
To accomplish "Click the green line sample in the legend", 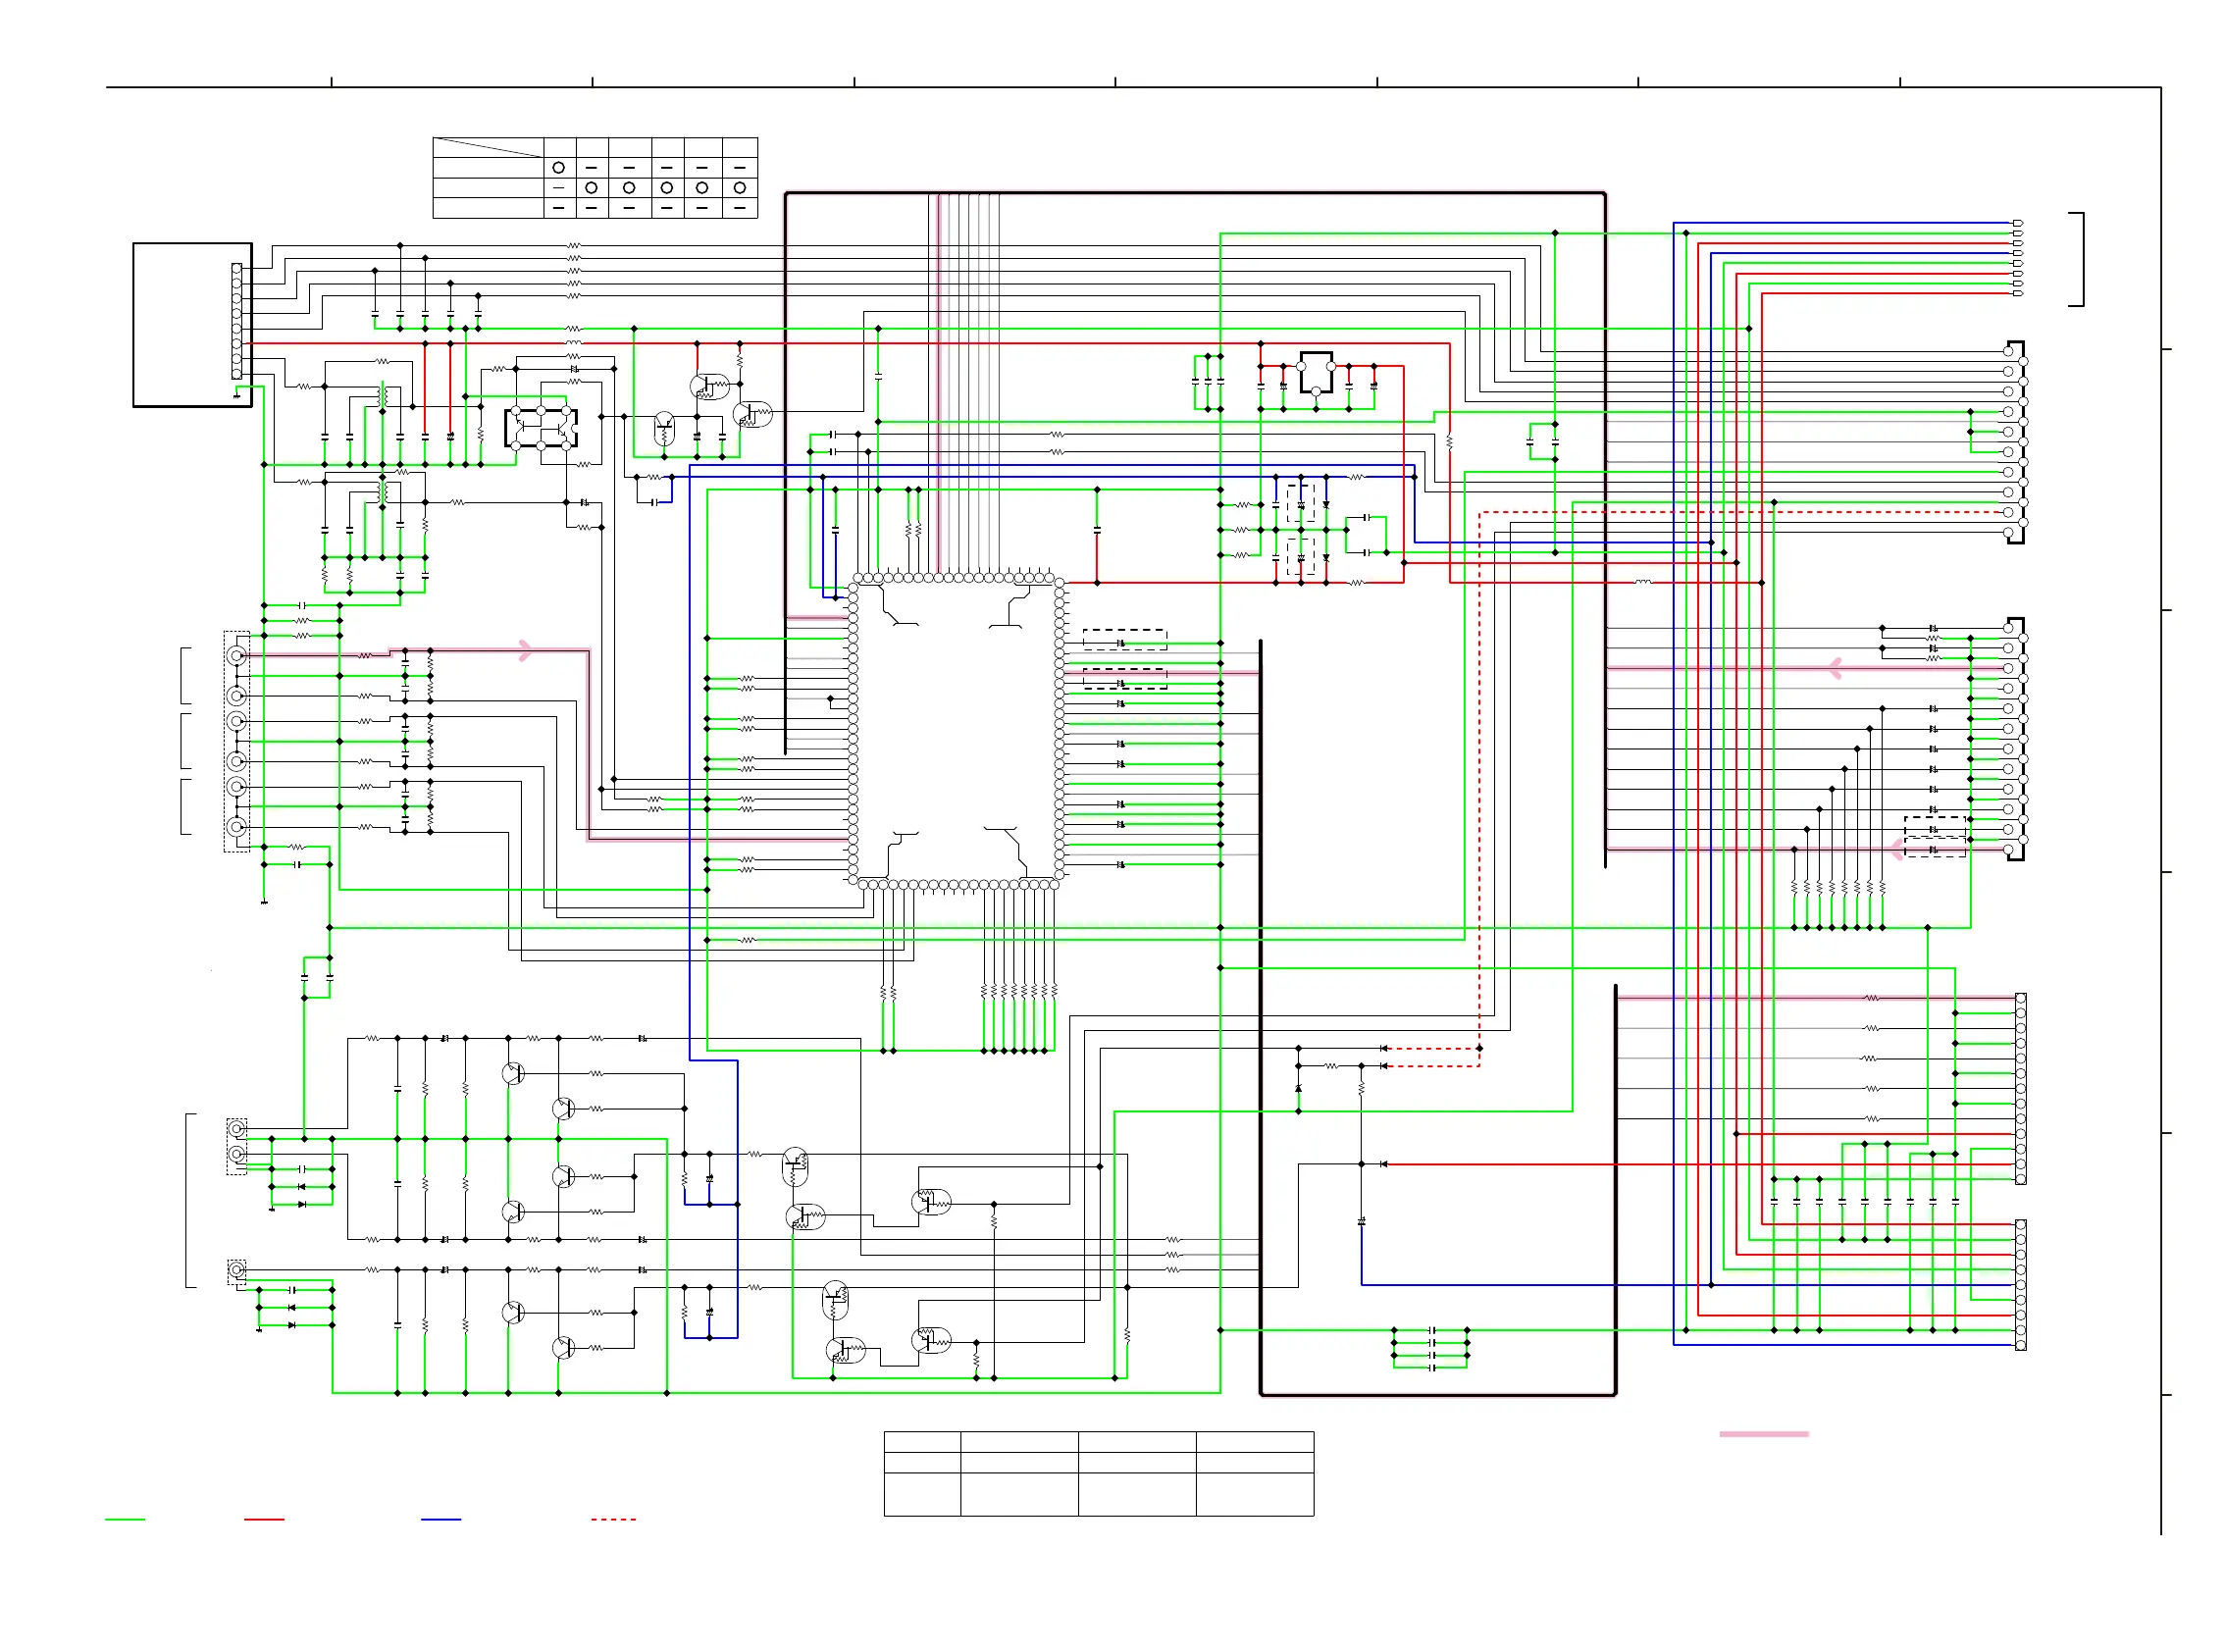I will [x=125, y=1519].
